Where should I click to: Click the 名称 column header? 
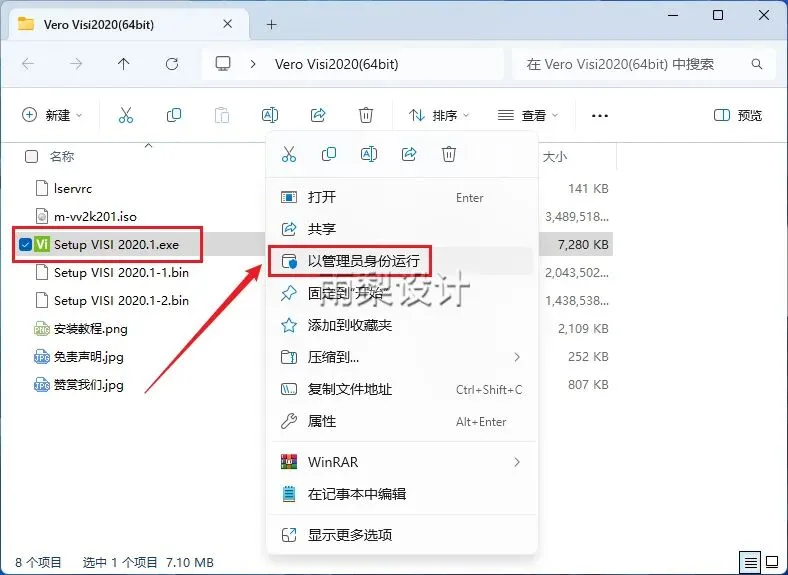point(62,157)
